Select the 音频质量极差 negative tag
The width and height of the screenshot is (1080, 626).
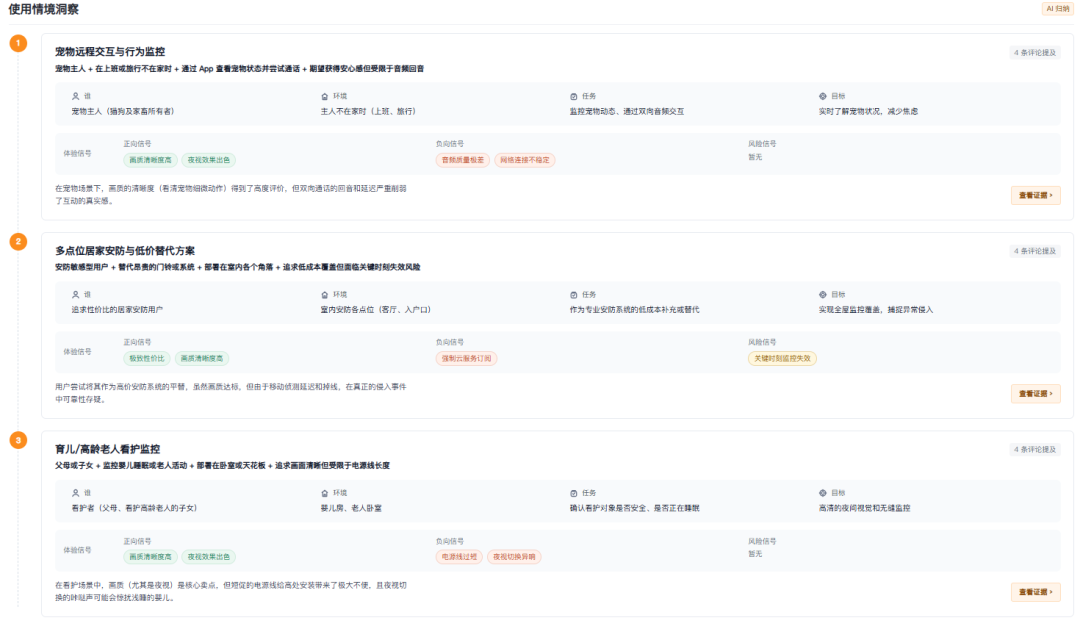point(463,160)
